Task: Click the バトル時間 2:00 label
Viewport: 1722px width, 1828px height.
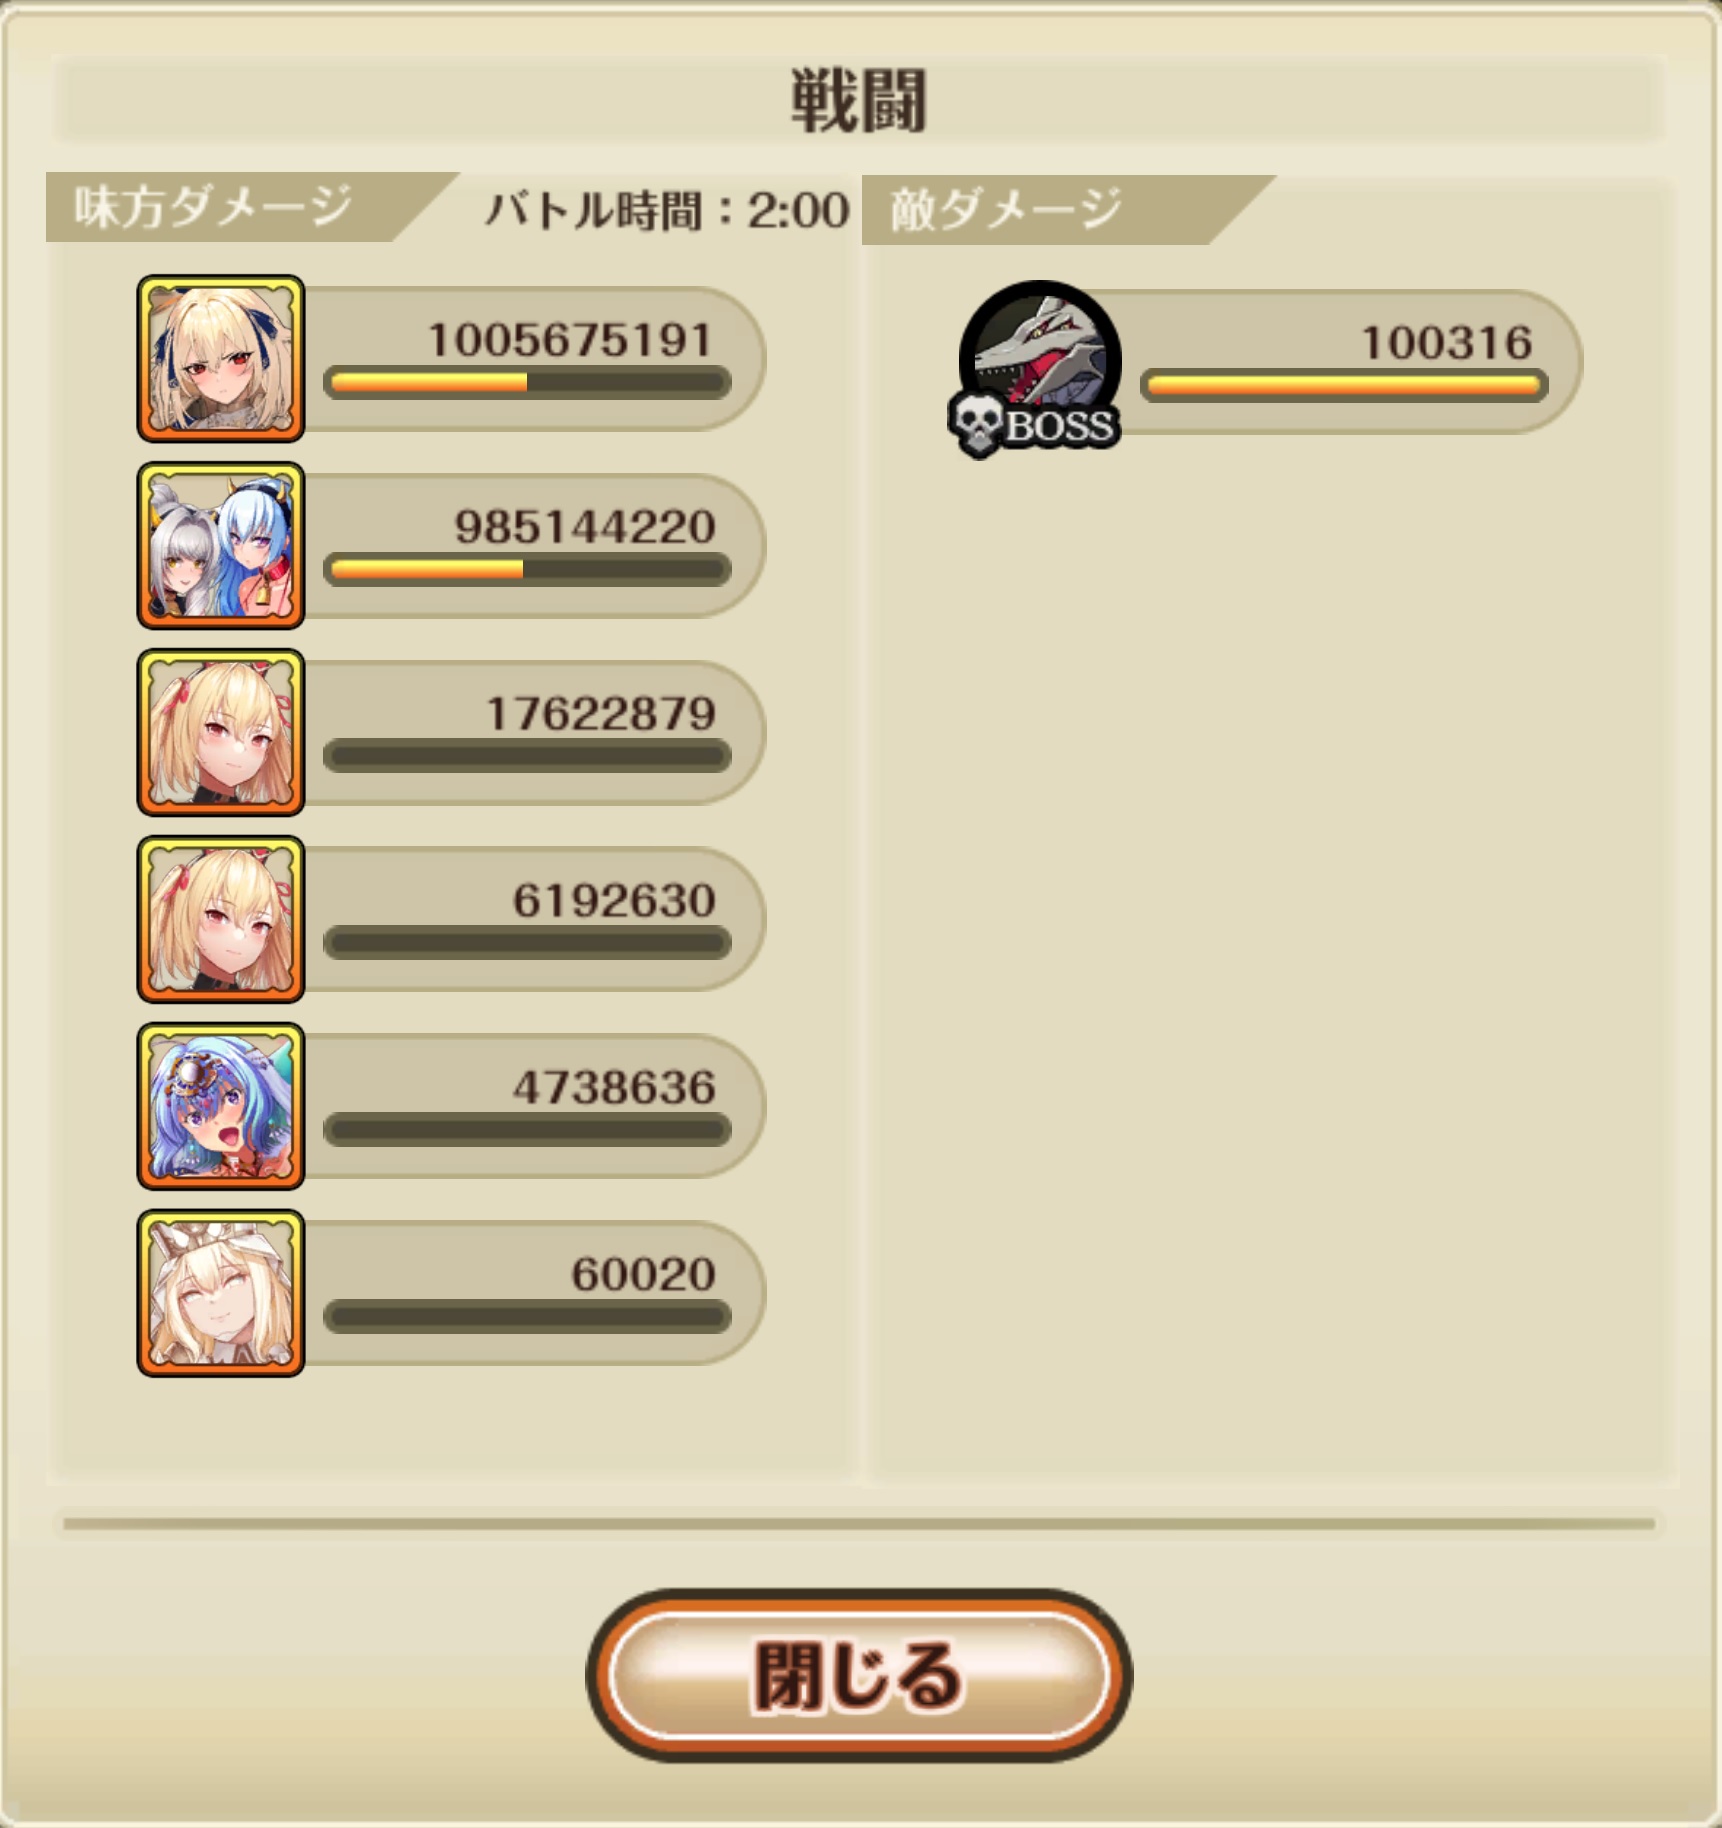Action: 667,211
